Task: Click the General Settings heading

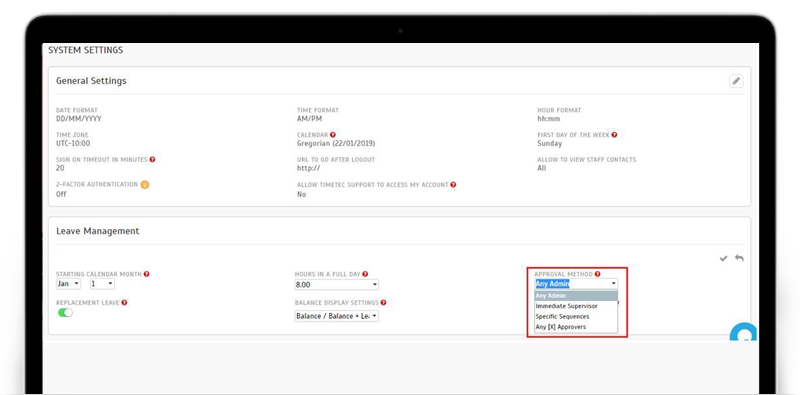Action: click(x=91, y=81)
